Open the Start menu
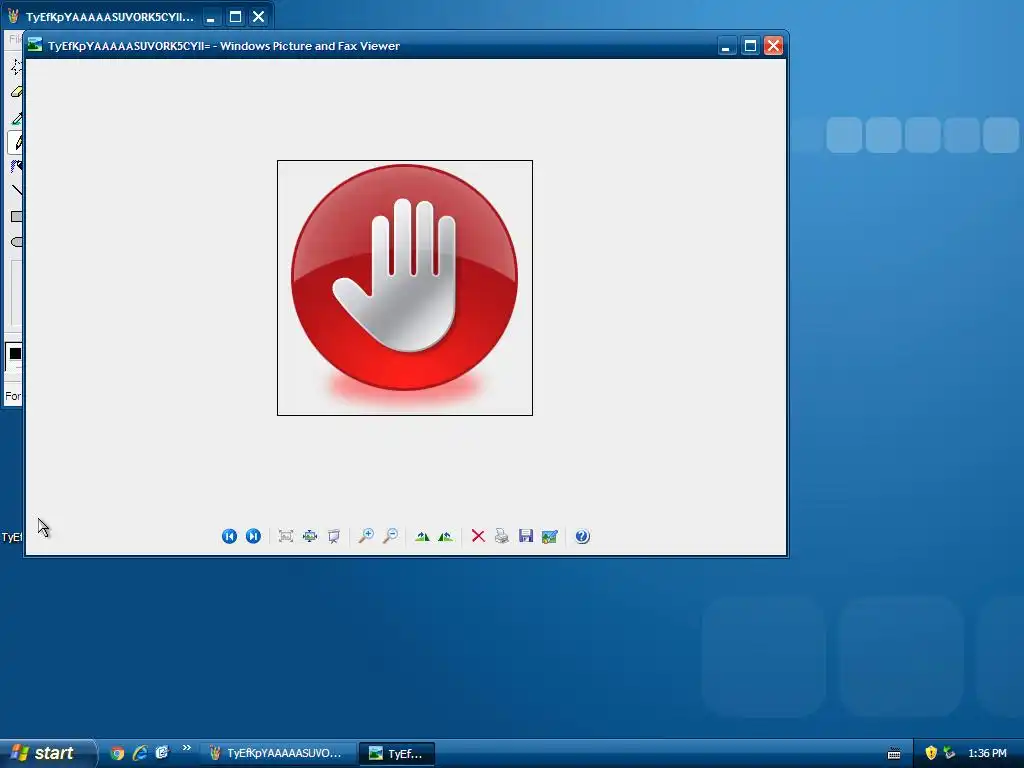 (47, 753)
